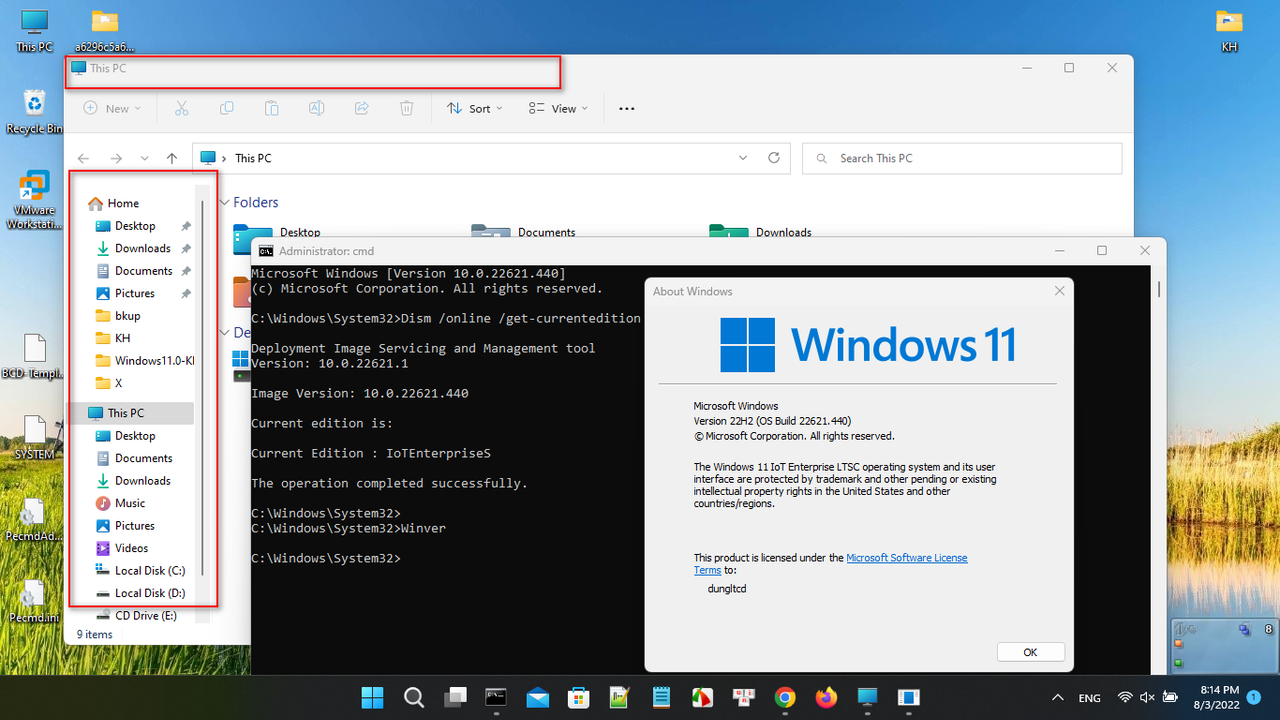Select the KH folder on the desktop
Image resolution: width=1280 pixels, height=720 pixels.
(1229, 31)
